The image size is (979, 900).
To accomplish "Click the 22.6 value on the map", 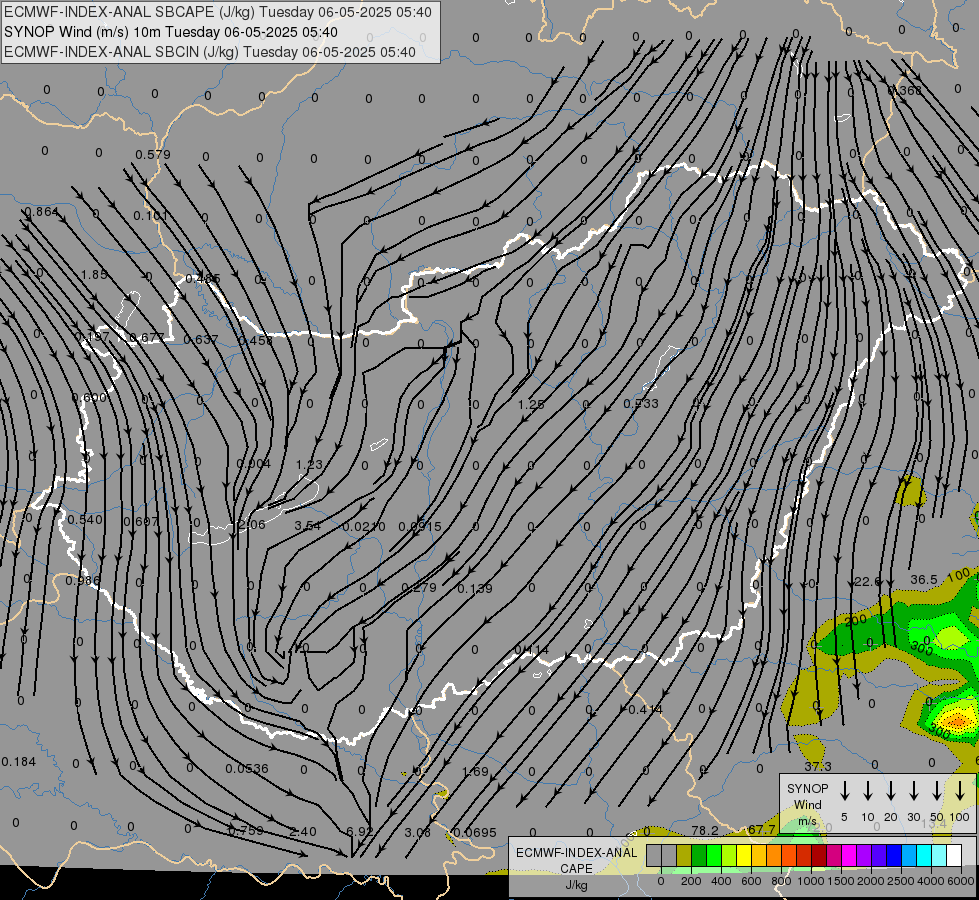I will 867,581.
